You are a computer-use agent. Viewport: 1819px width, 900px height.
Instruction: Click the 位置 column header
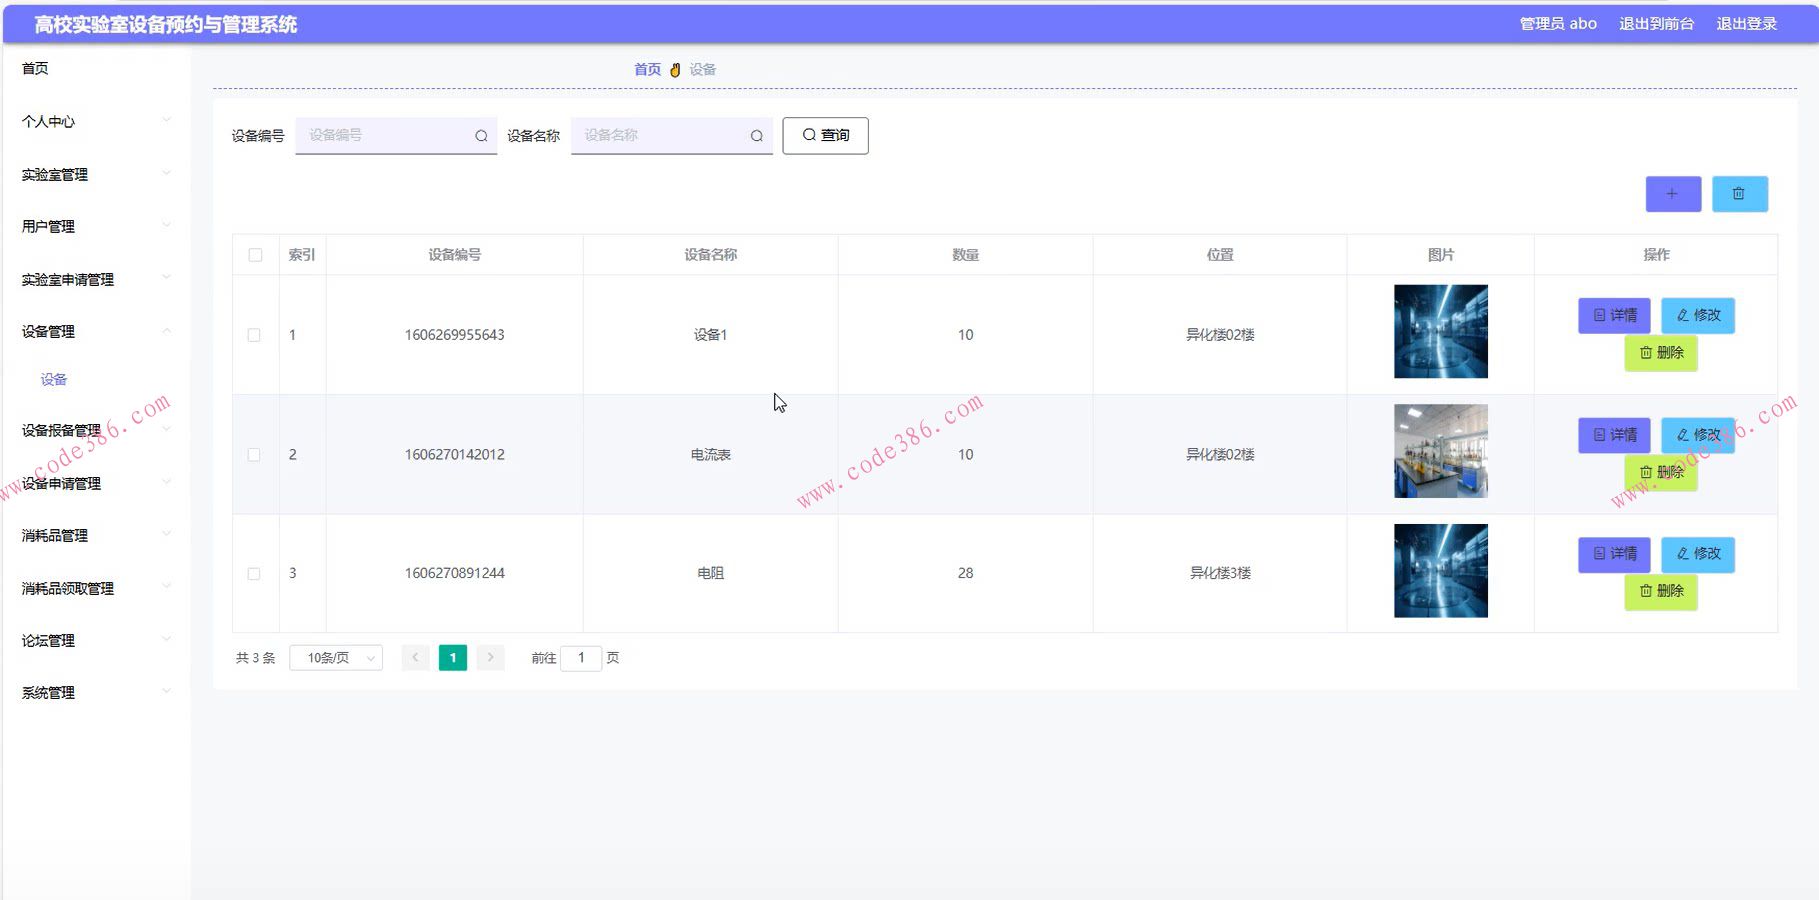[1220, 255]
